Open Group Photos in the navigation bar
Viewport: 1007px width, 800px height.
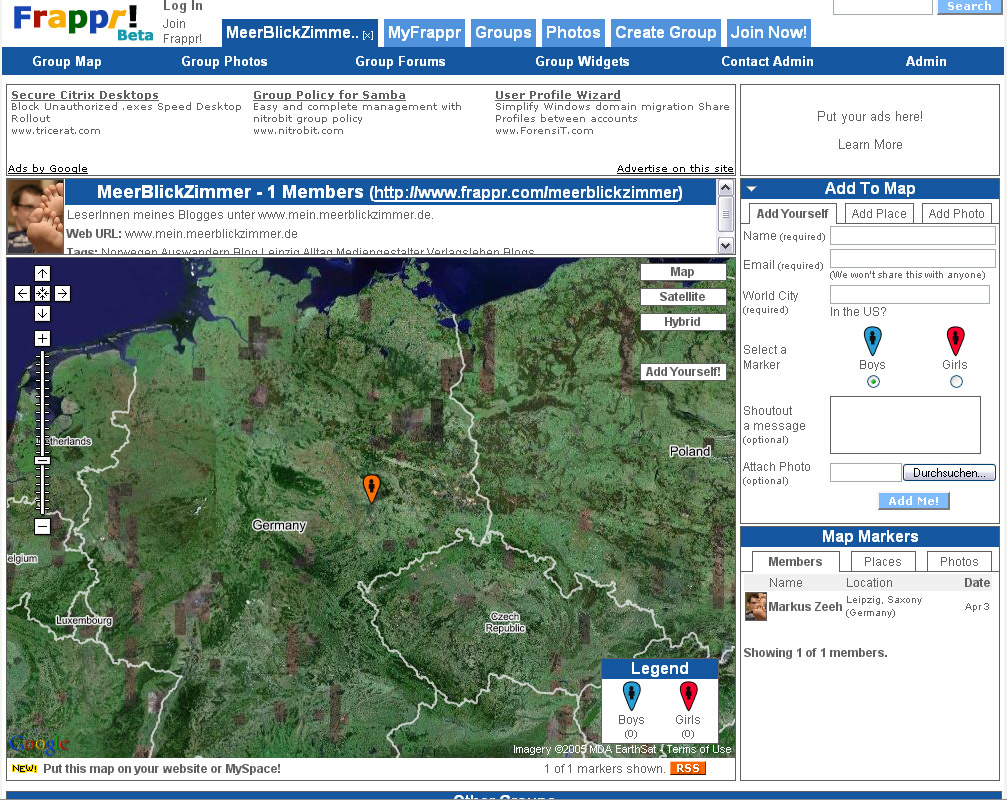click(x=224, y=62)
